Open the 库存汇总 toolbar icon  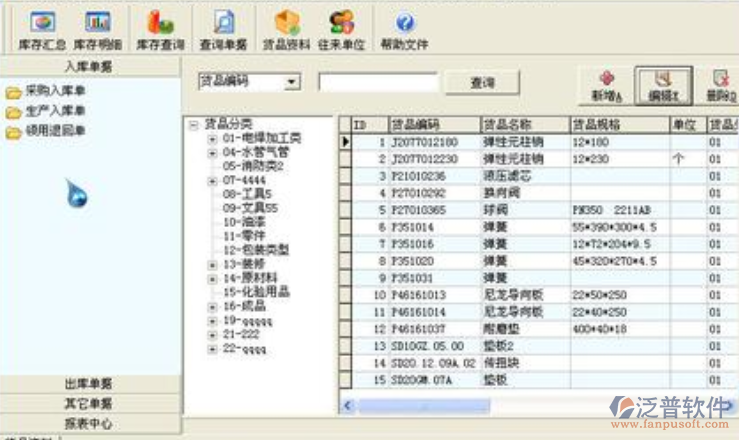tap(40, 30)
